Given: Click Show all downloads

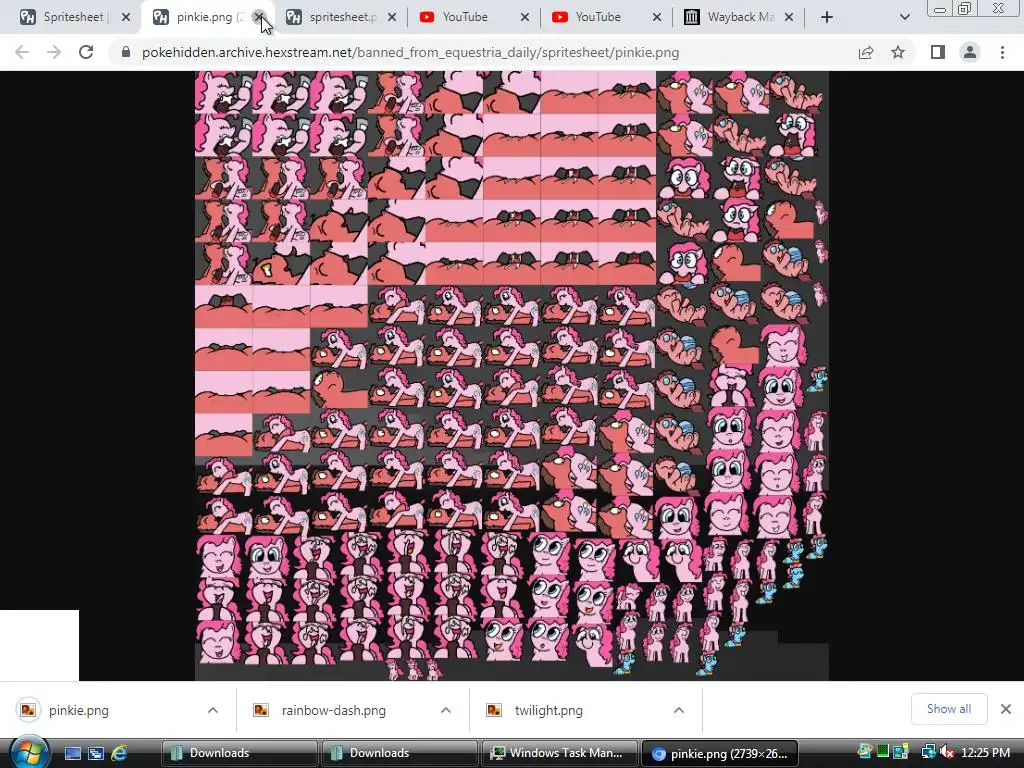Looking at the screenshot, I should pyautogui.click(x=949, y=709).
